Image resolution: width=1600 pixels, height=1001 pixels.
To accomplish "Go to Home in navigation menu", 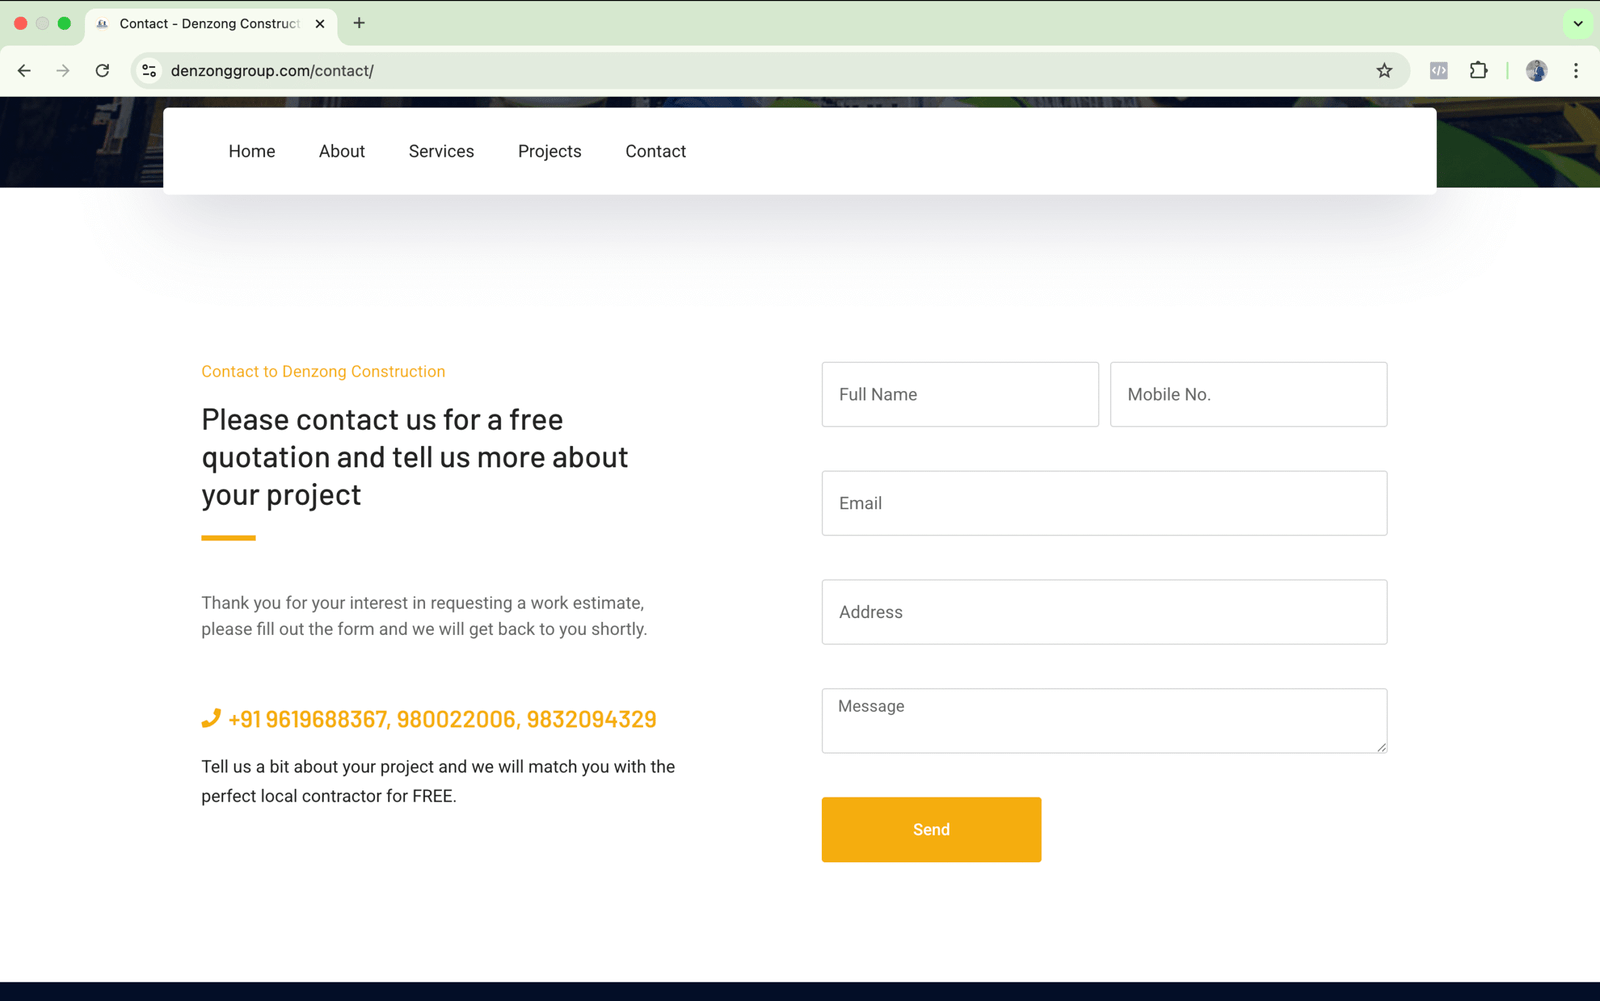I will point(251,151).
